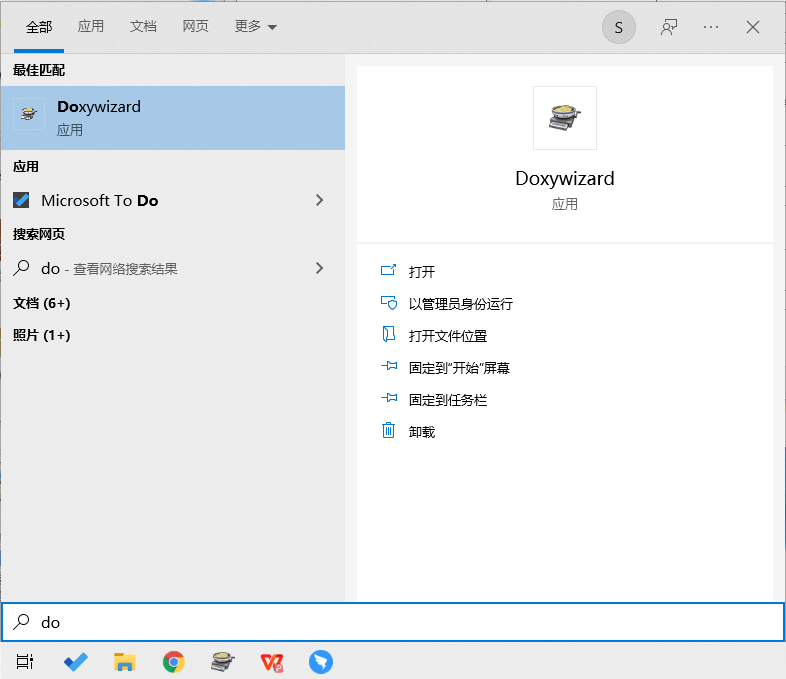The width and height of the screenshot is (786, 679).
Task: Open File Explorer from the taskbar
Action: (x=124, y=661)
